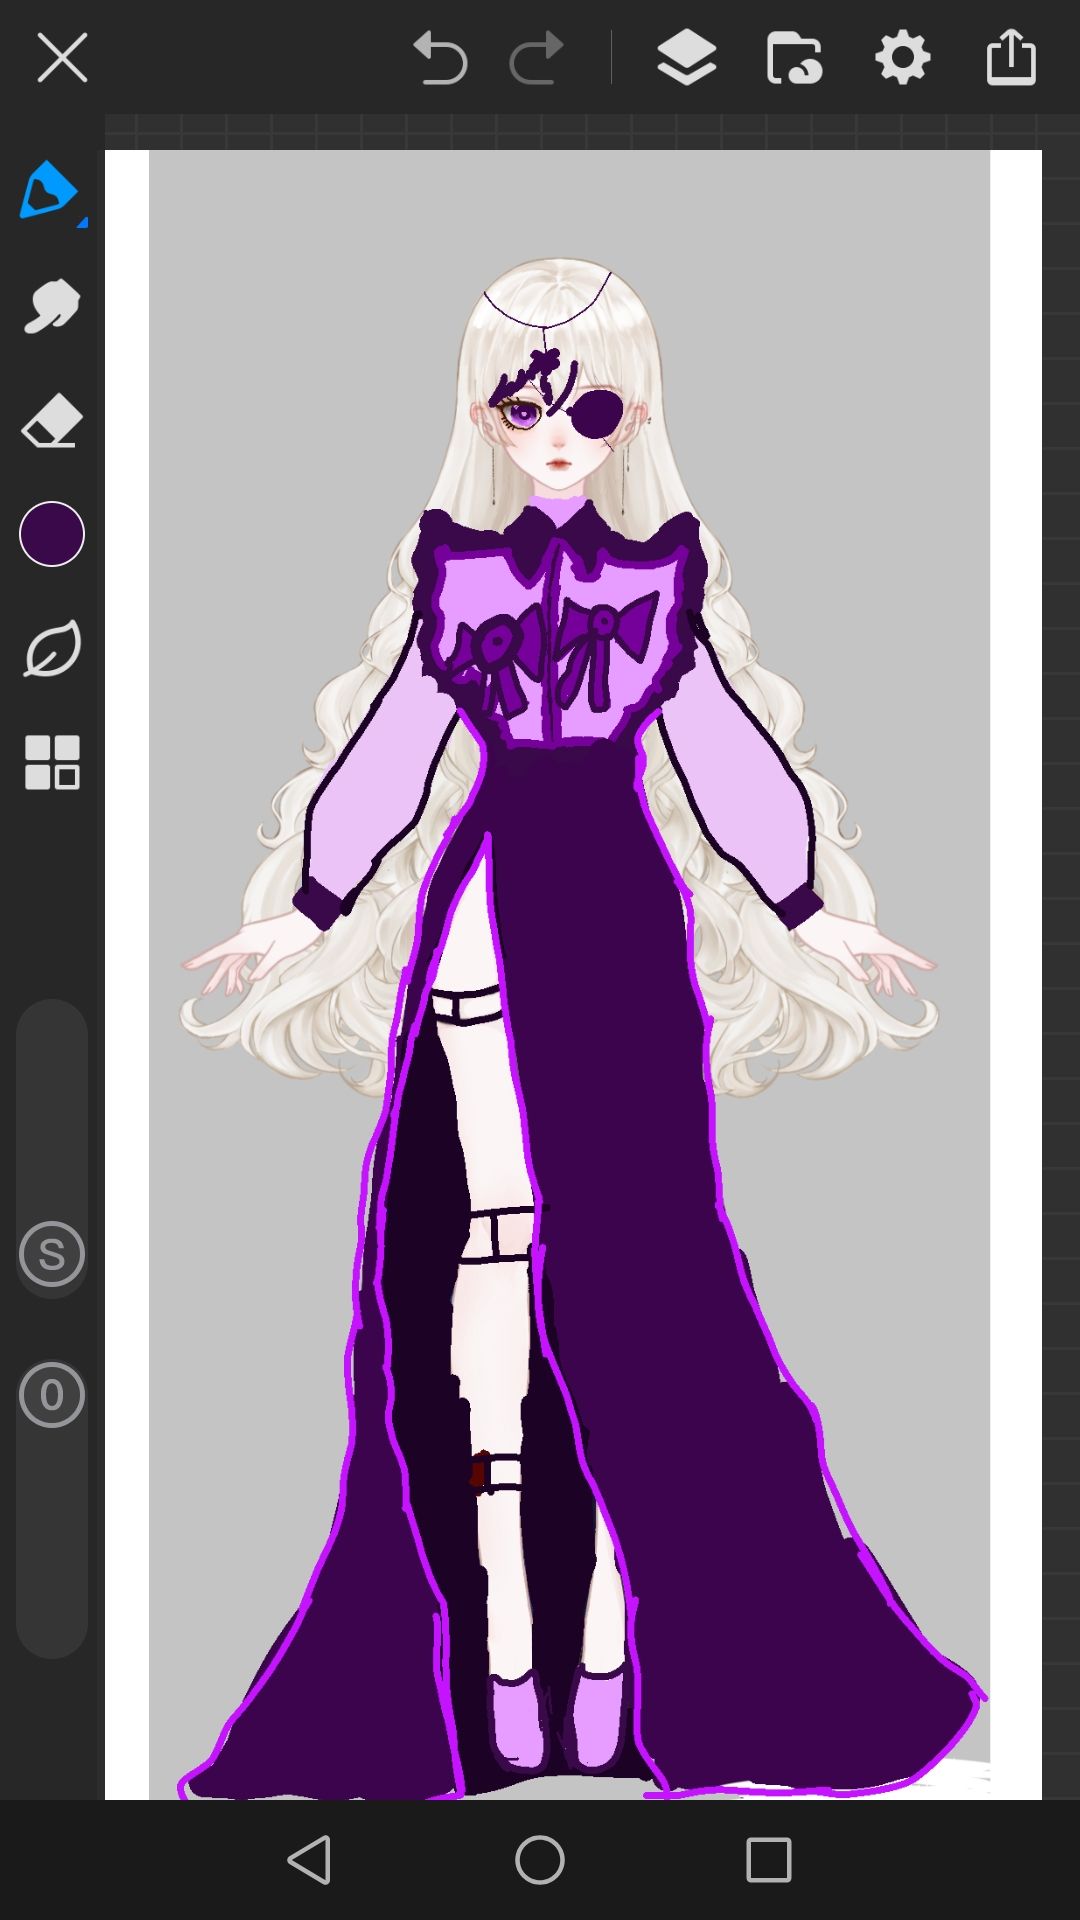The width and height of the screenshot is (1080, 1920).
Task: Close the drawing with the X icon
Action: [x=62, y=57]
